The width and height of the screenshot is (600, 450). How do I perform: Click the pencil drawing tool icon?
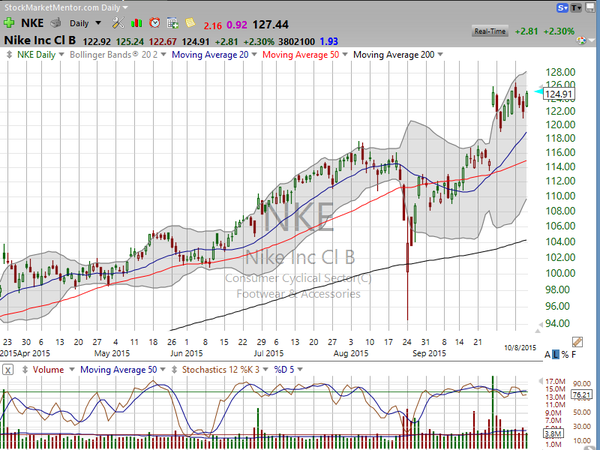577,342
